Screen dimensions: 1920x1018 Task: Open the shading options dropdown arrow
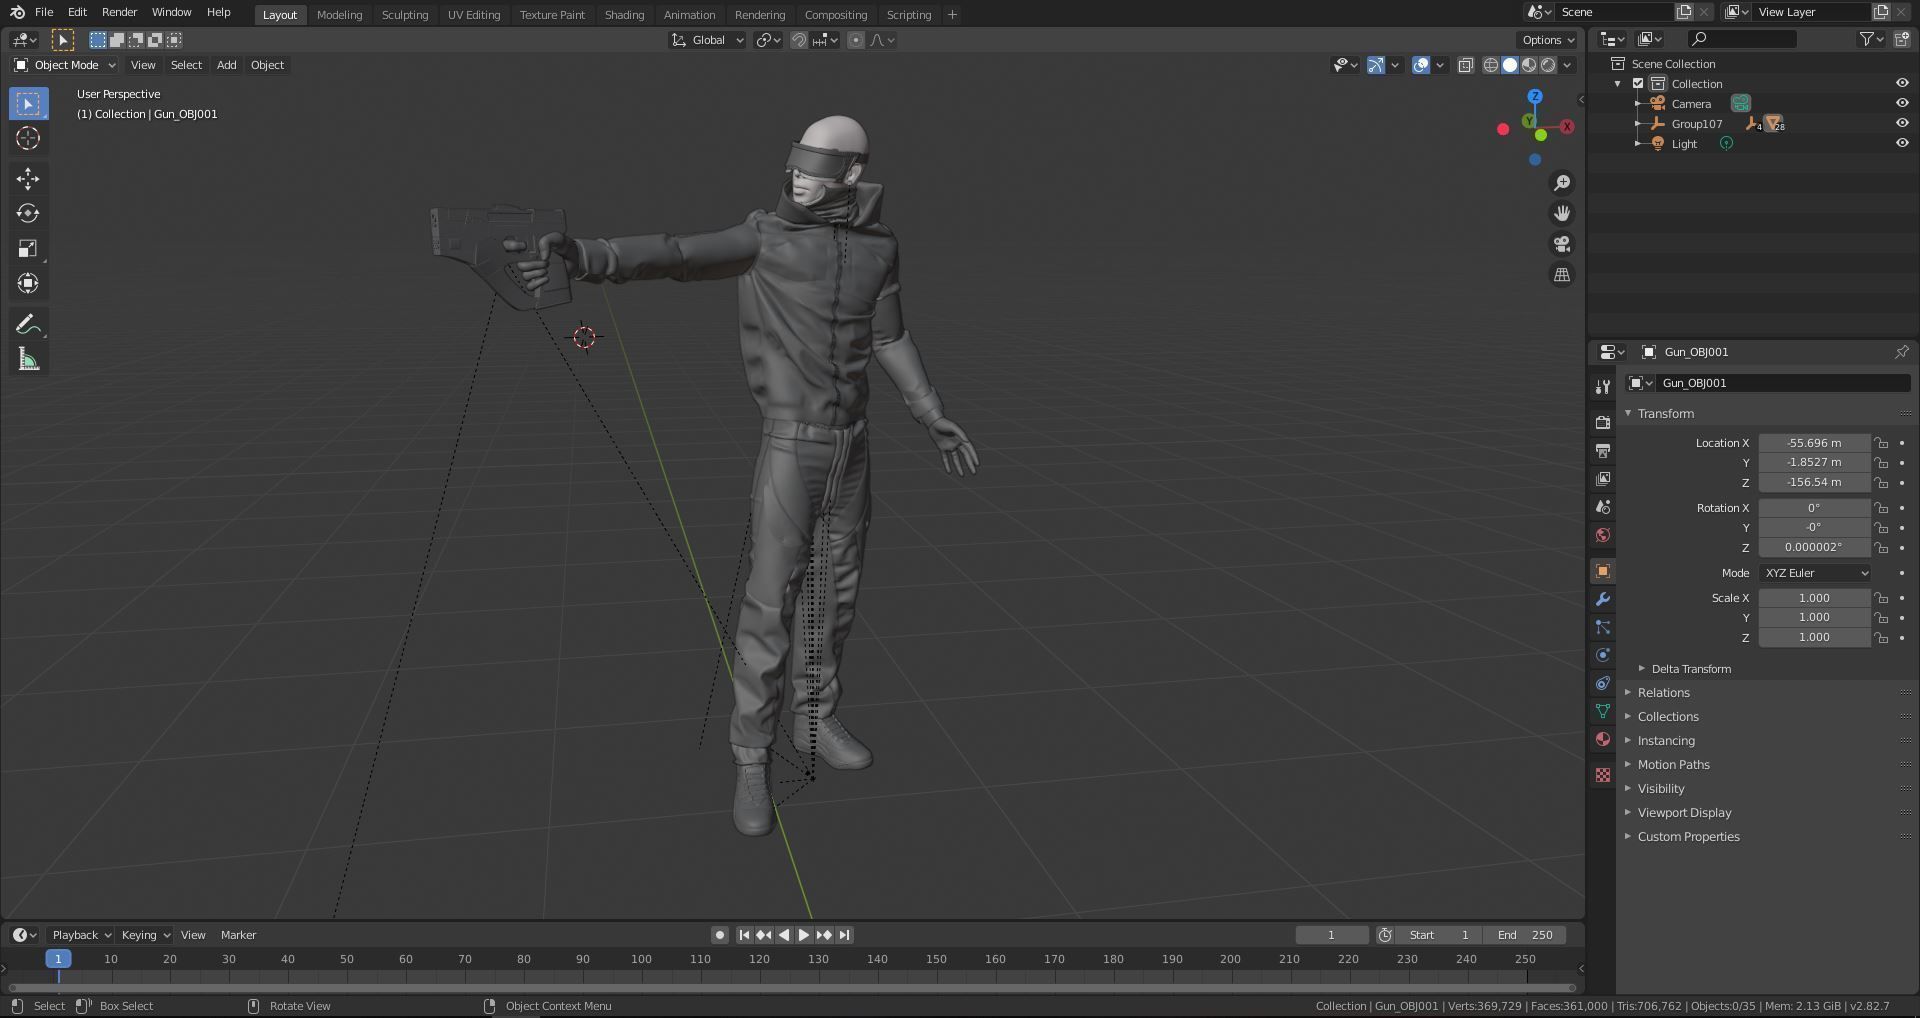pos(1568,65)
